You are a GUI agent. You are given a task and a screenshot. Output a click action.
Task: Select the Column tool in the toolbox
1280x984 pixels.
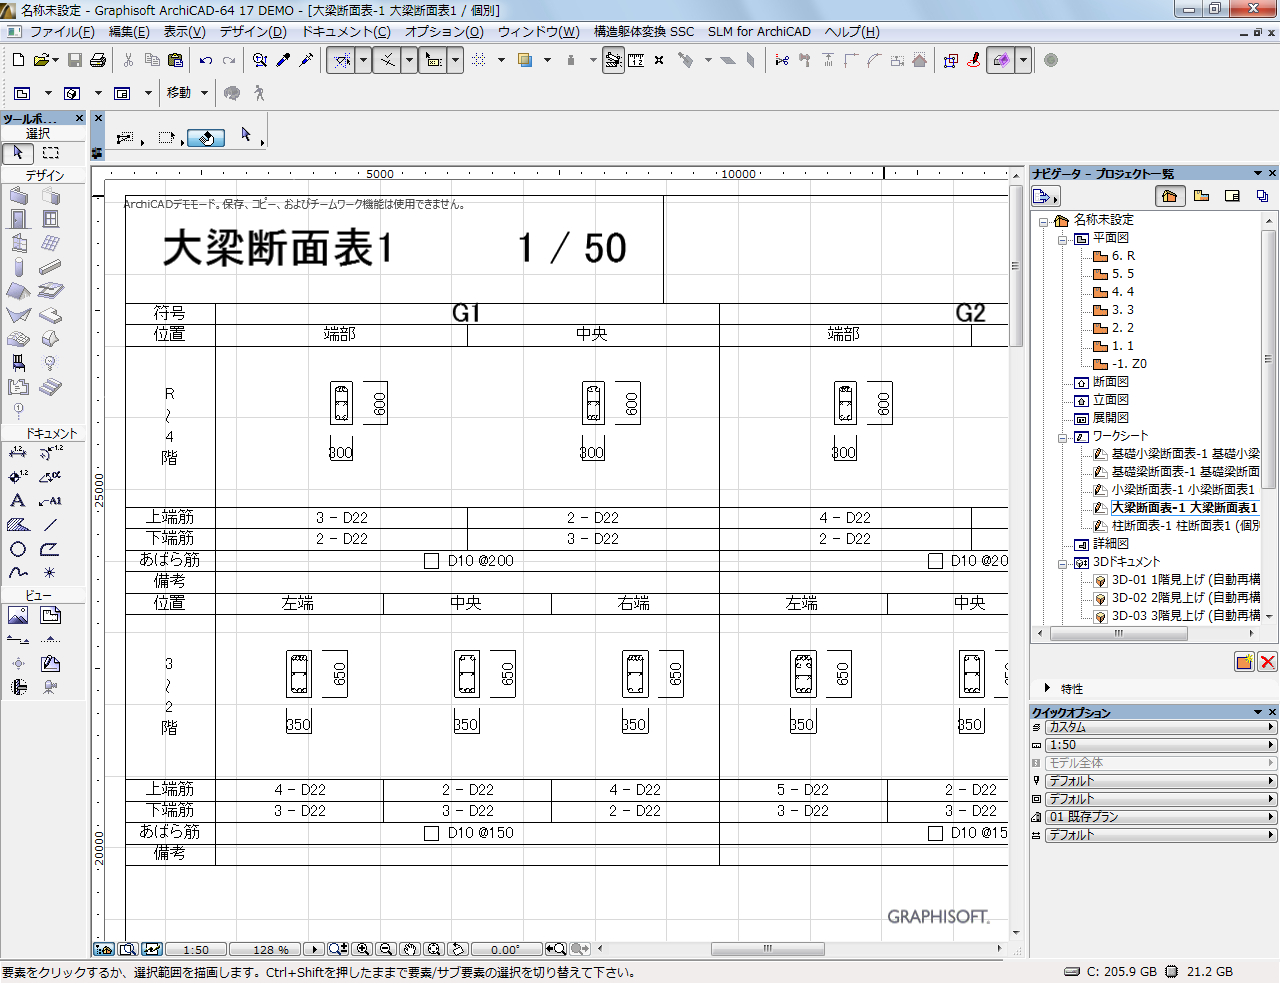click(x=18, y=267)
